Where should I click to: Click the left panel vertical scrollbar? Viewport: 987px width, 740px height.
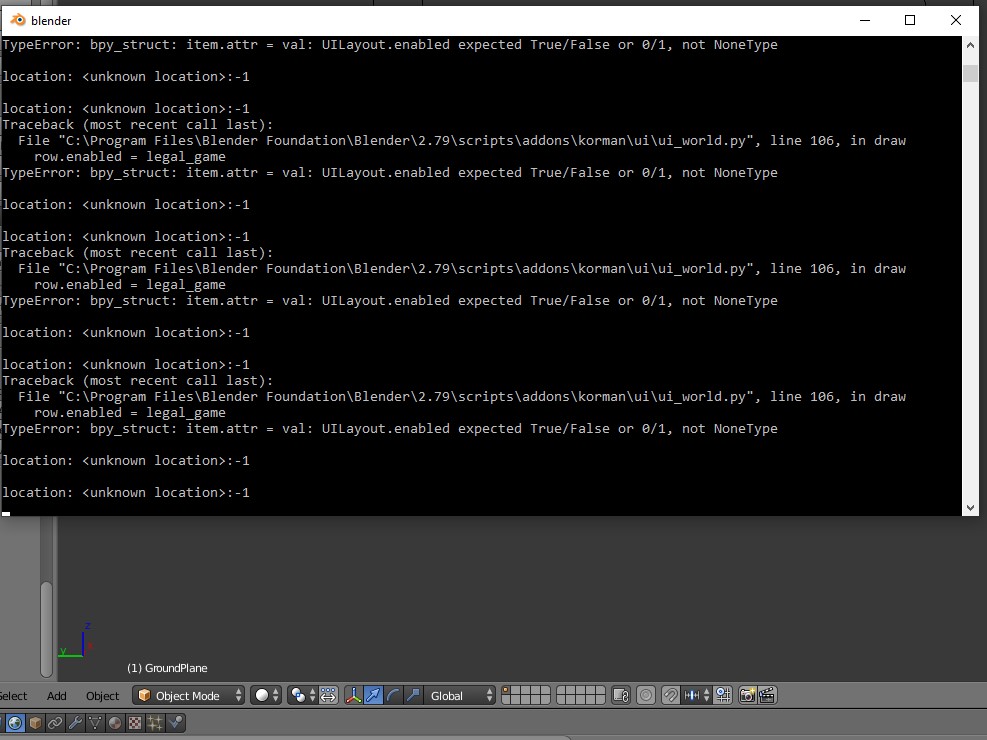(x=47, y=629)
